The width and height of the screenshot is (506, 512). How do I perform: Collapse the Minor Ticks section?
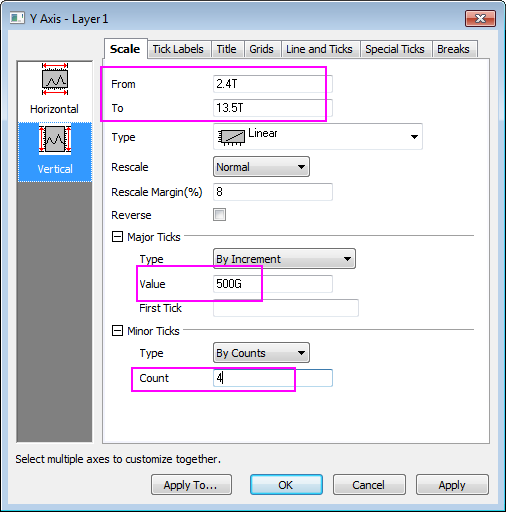tap(117, 331)
